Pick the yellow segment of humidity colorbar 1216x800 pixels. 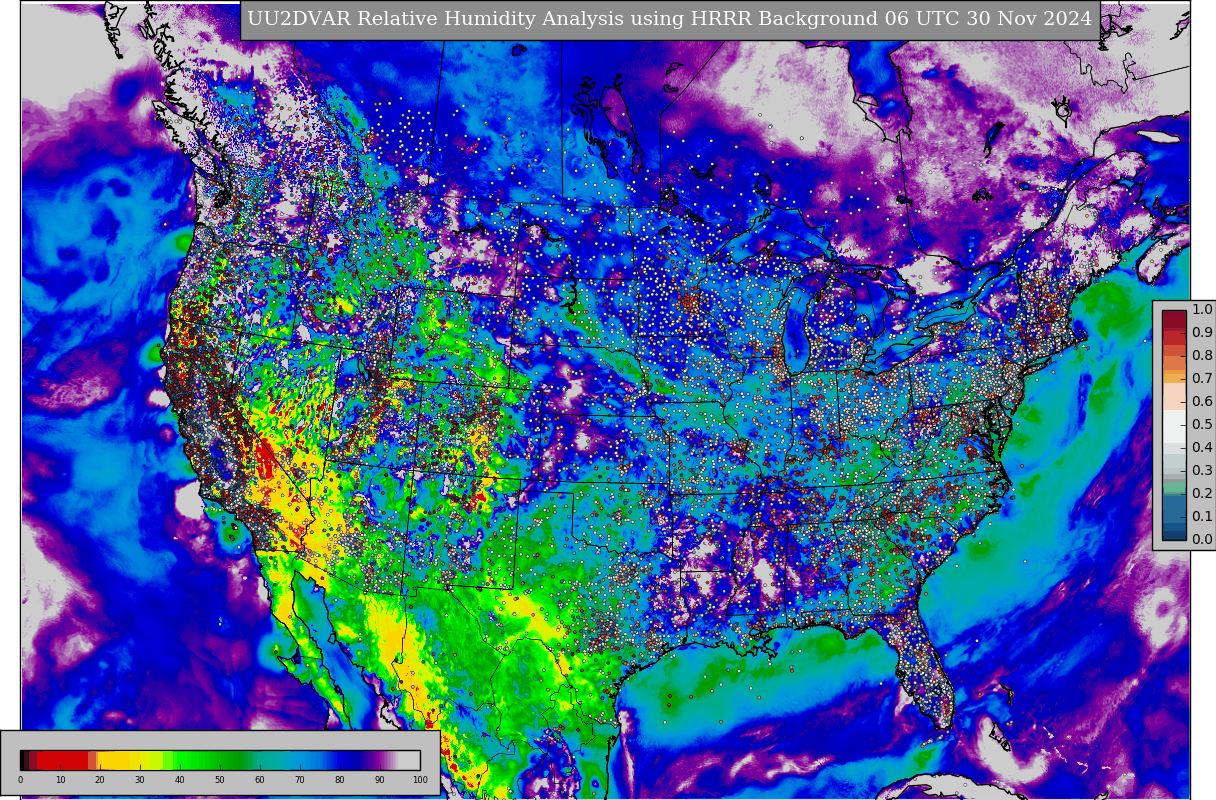coord(130,760)
